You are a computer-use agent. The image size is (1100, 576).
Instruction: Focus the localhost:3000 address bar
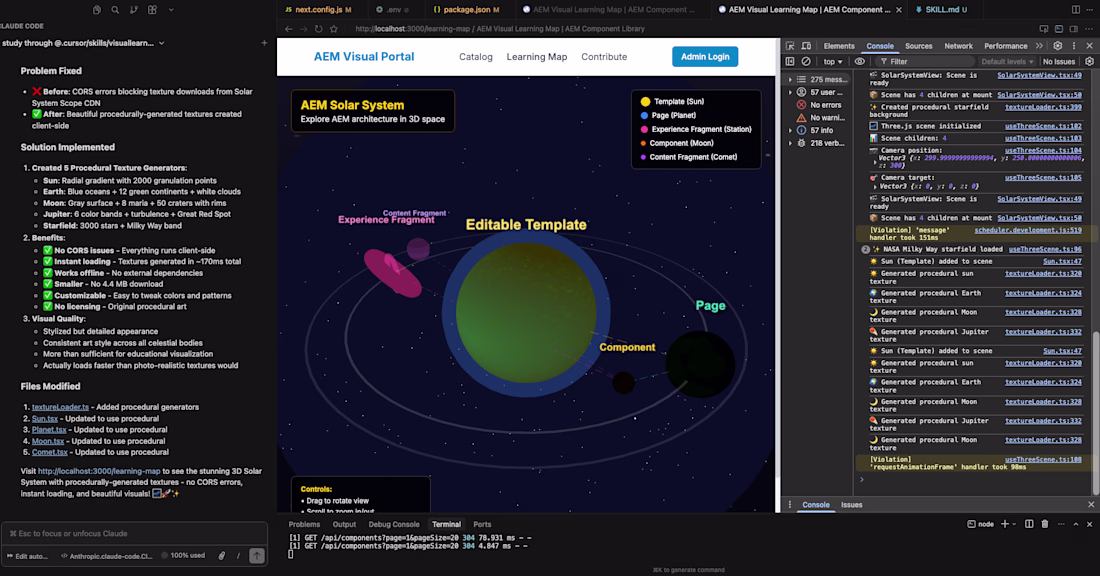tap(499, 29)
